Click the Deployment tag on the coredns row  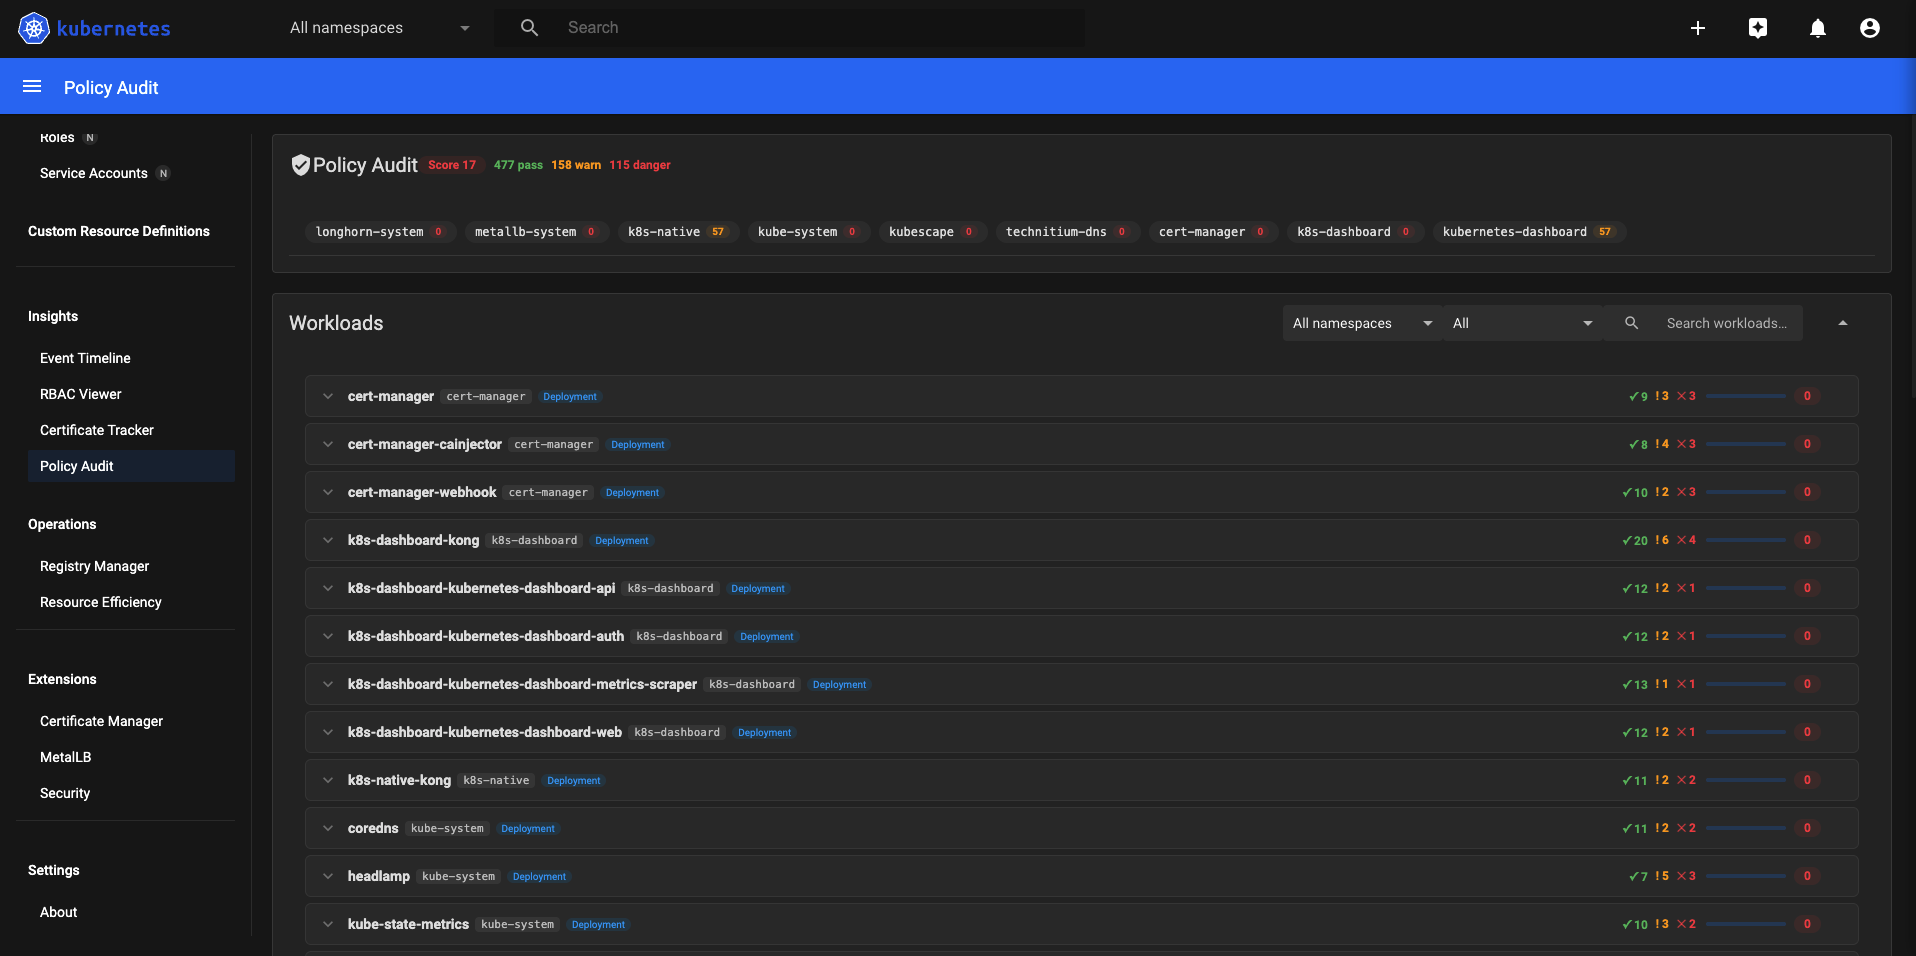pos(528,829)
